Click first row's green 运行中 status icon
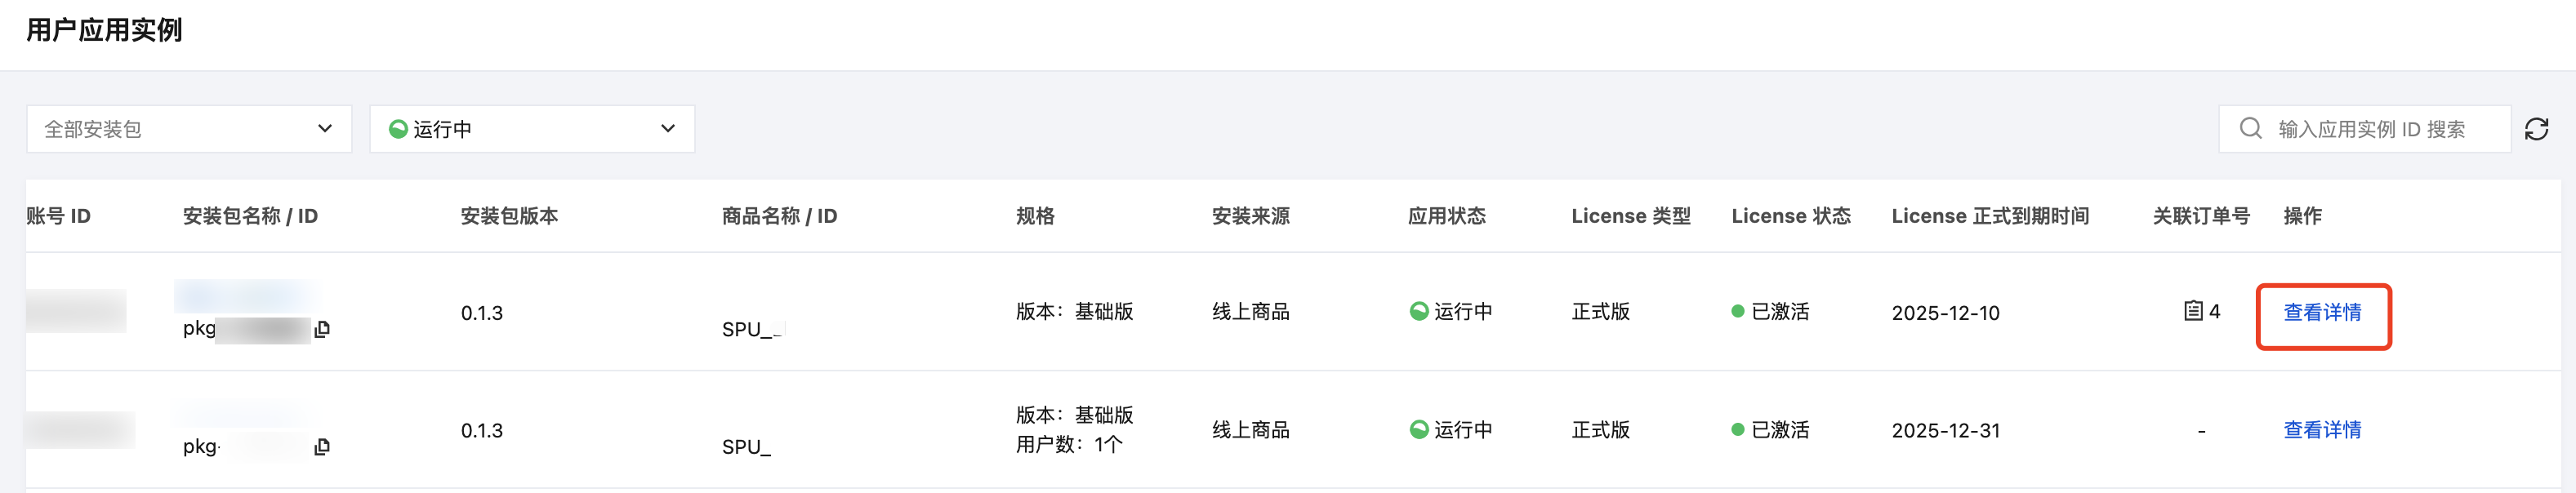 pos(1418,311)
